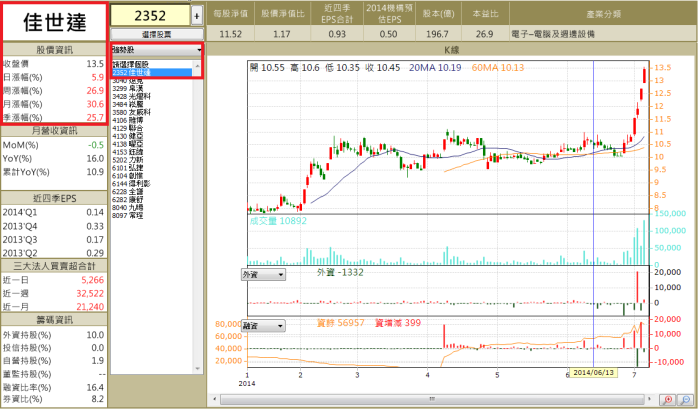This screenshot has height=411, width=700.
Task: Click the 近四季EPS section header
Action: (54, 199)
